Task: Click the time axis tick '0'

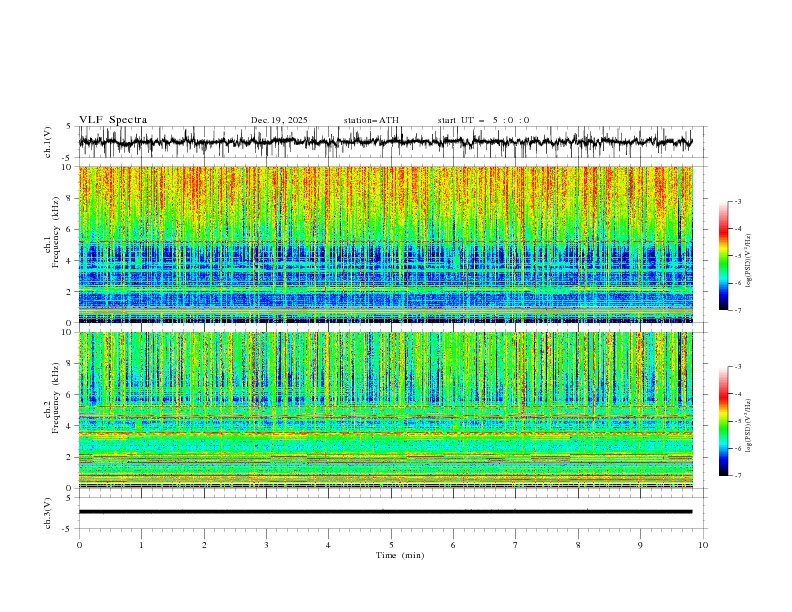Action: 79,545
